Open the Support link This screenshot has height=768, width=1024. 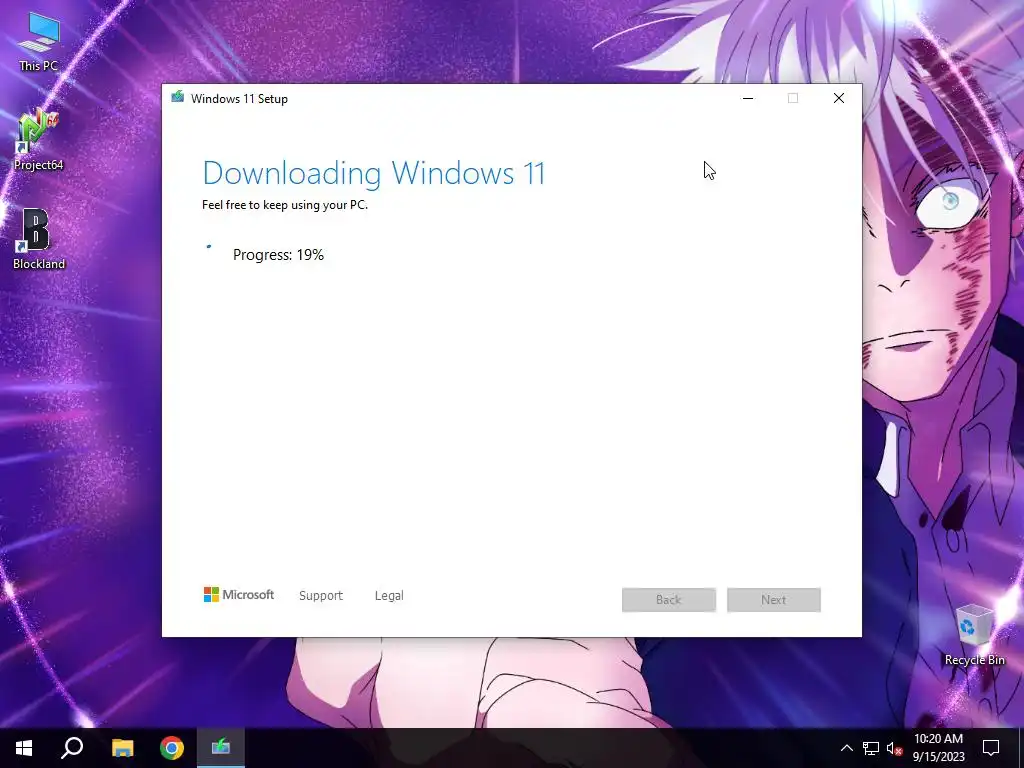pyautogui.click(x=321, y=596)
